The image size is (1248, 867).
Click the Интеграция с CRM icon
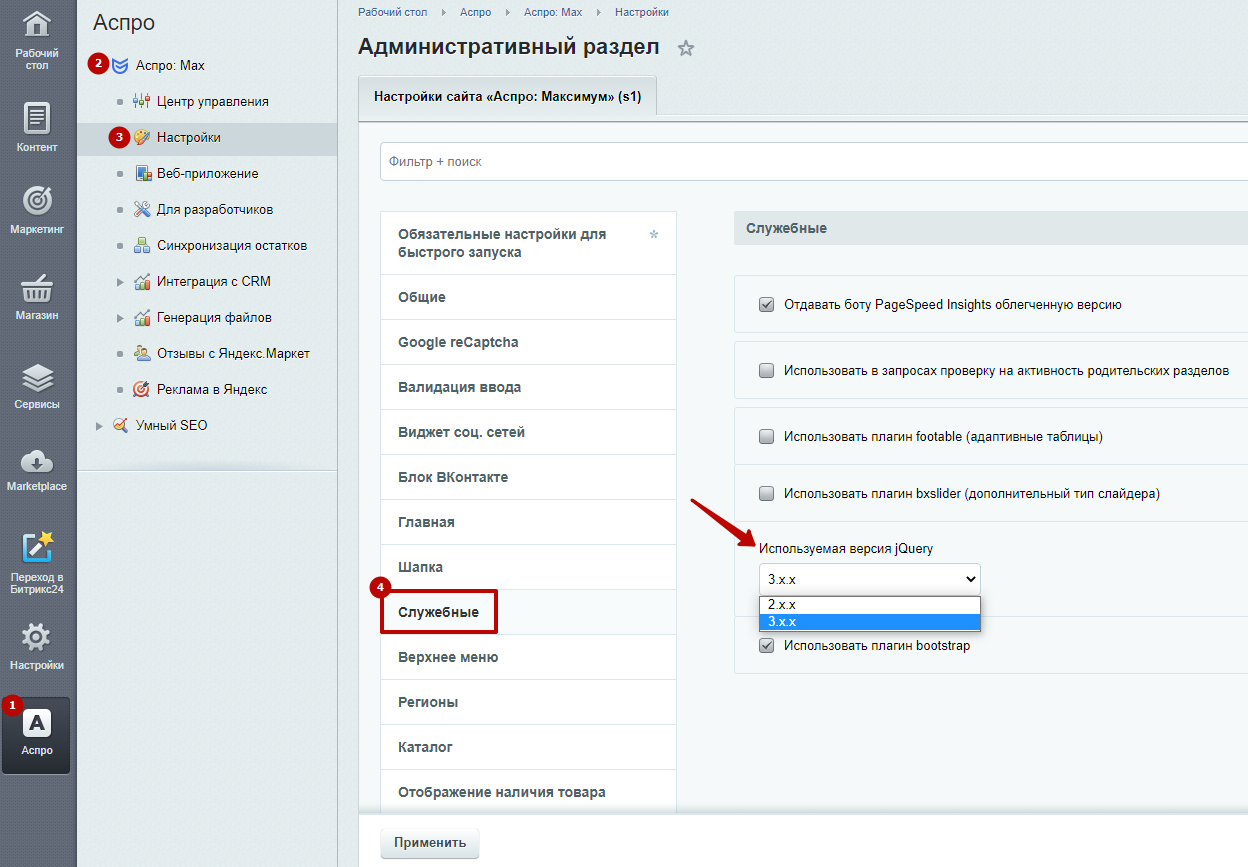(141, 281)
